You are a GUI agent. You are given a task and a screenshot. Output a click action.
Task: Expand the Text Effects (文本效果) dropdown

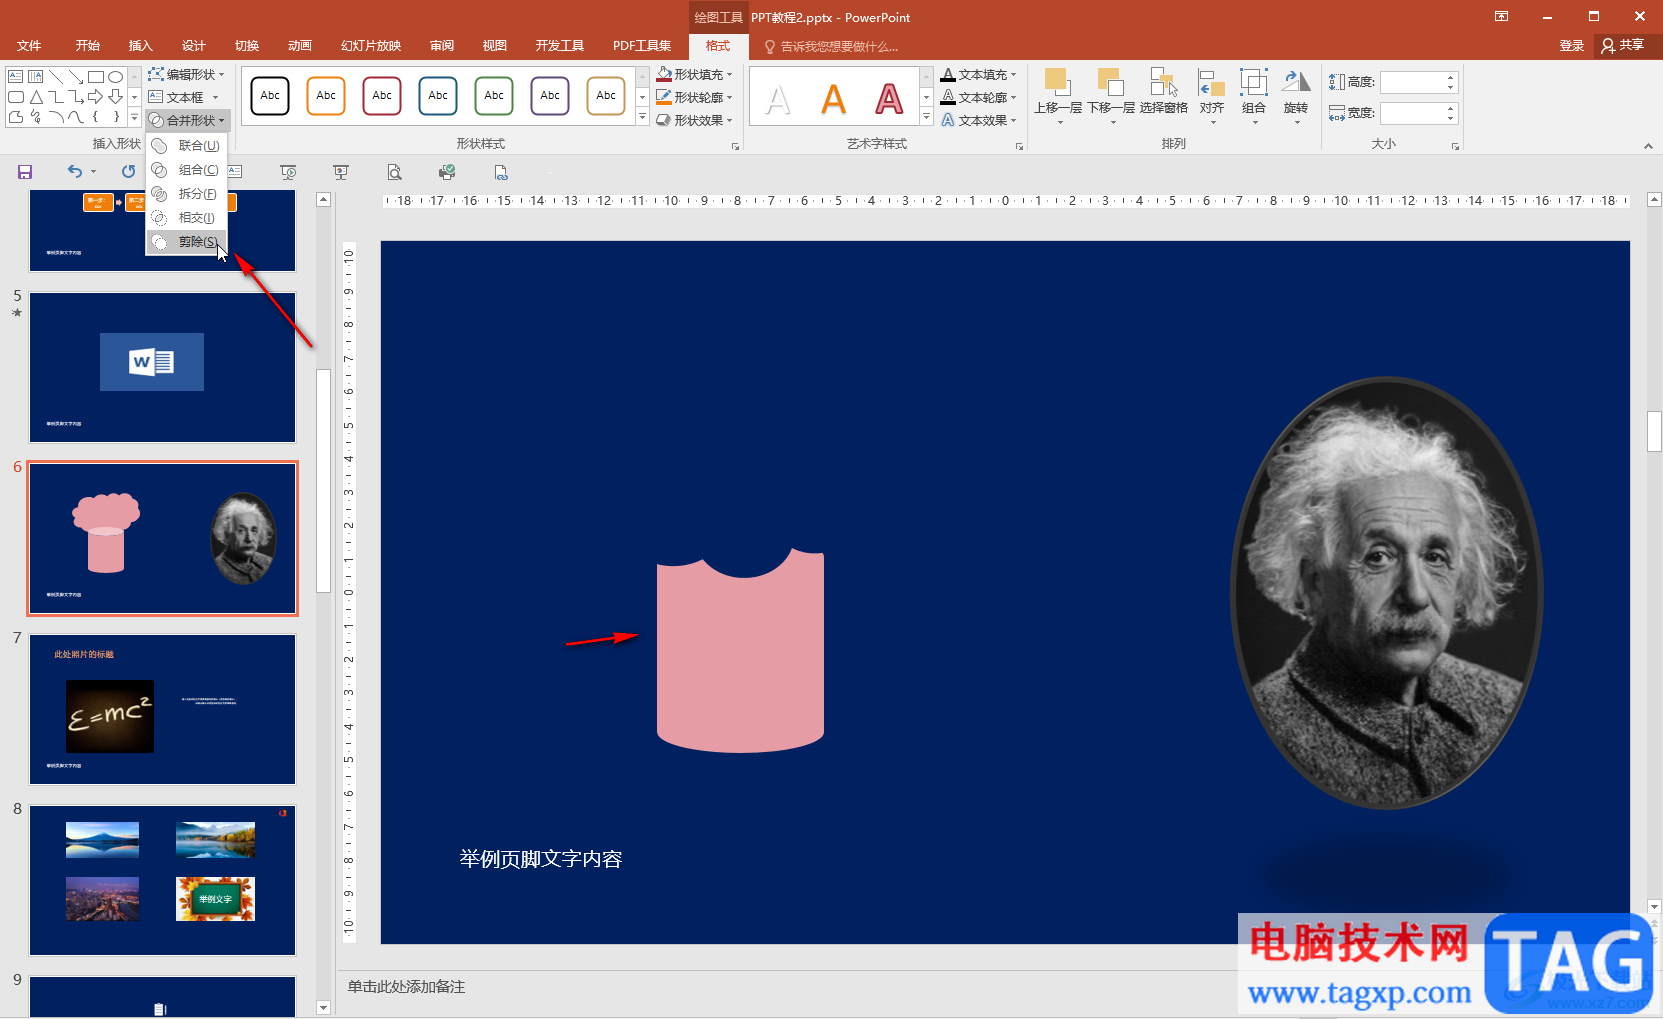pos(979,120)
